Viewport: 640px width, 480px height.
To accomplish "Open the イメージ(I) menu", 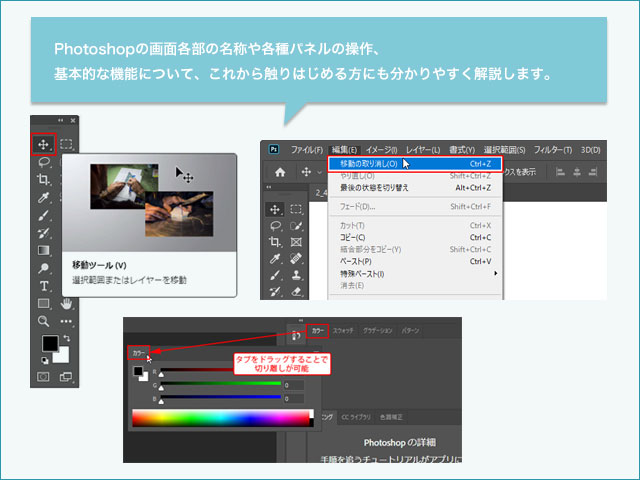I will click(381, 150).
